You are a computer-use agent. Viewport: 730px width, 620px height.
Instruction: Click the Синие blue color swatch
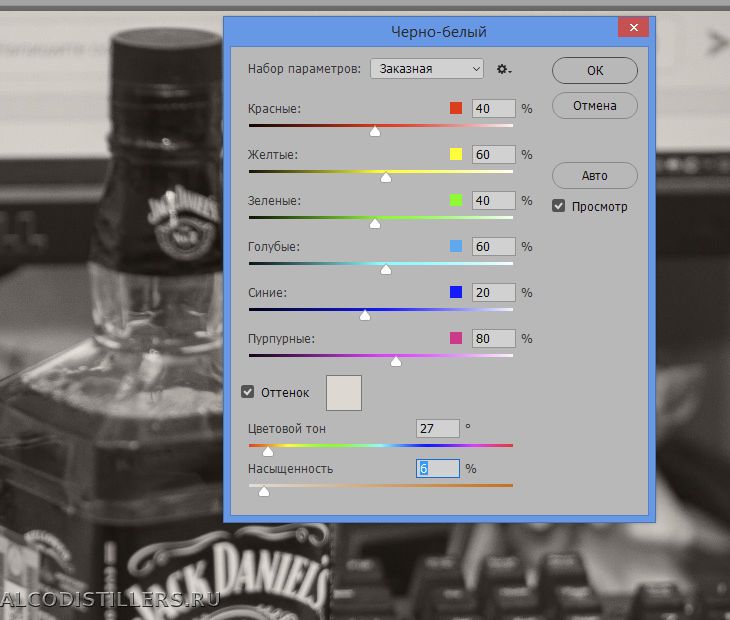tap(456, 292)
